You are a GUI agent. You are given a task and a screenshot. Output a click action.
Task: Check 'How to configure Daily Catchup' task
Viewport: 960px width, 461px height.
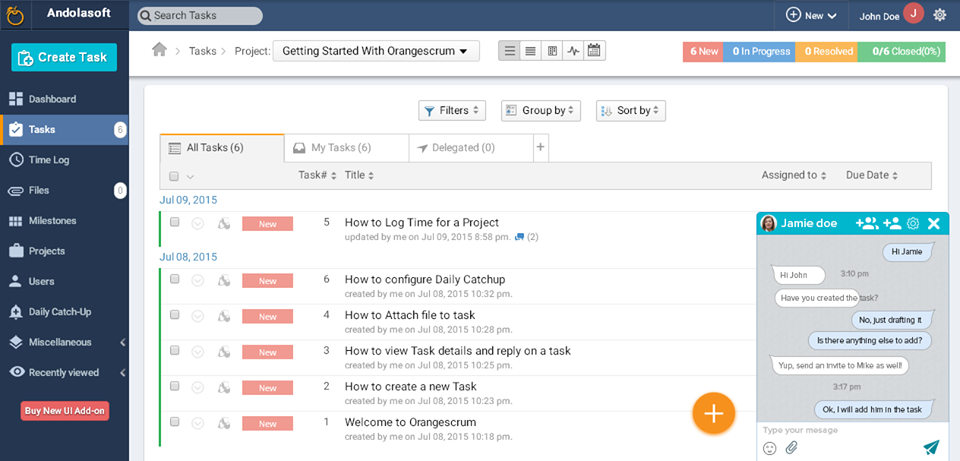174,279
